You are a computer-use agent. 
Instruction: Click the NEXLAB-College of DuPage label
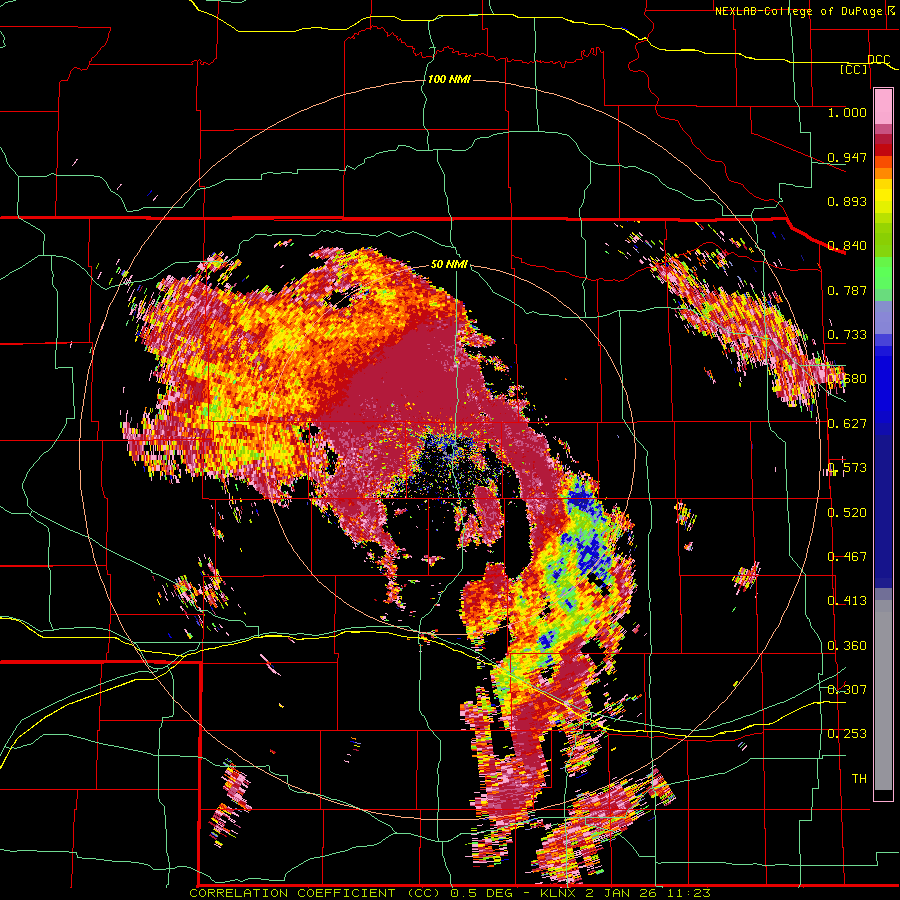[x=804, y=11]
